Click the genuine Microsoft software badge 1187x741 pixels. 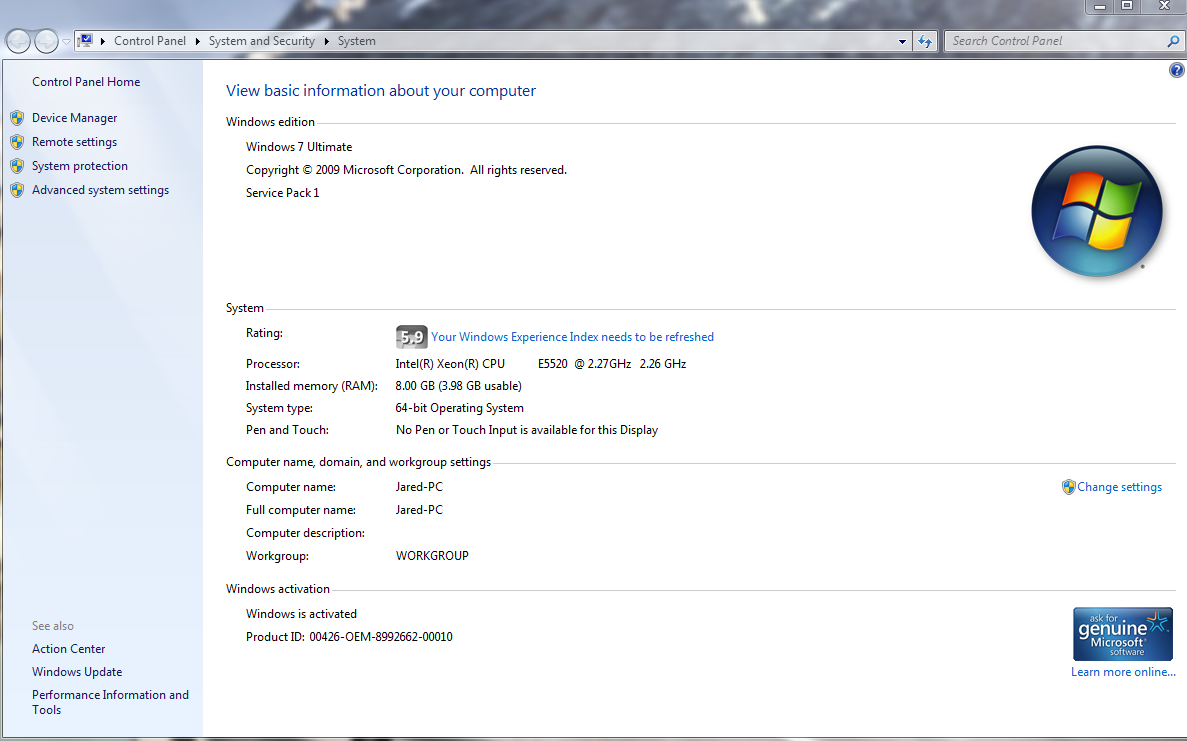(1123, 634)
